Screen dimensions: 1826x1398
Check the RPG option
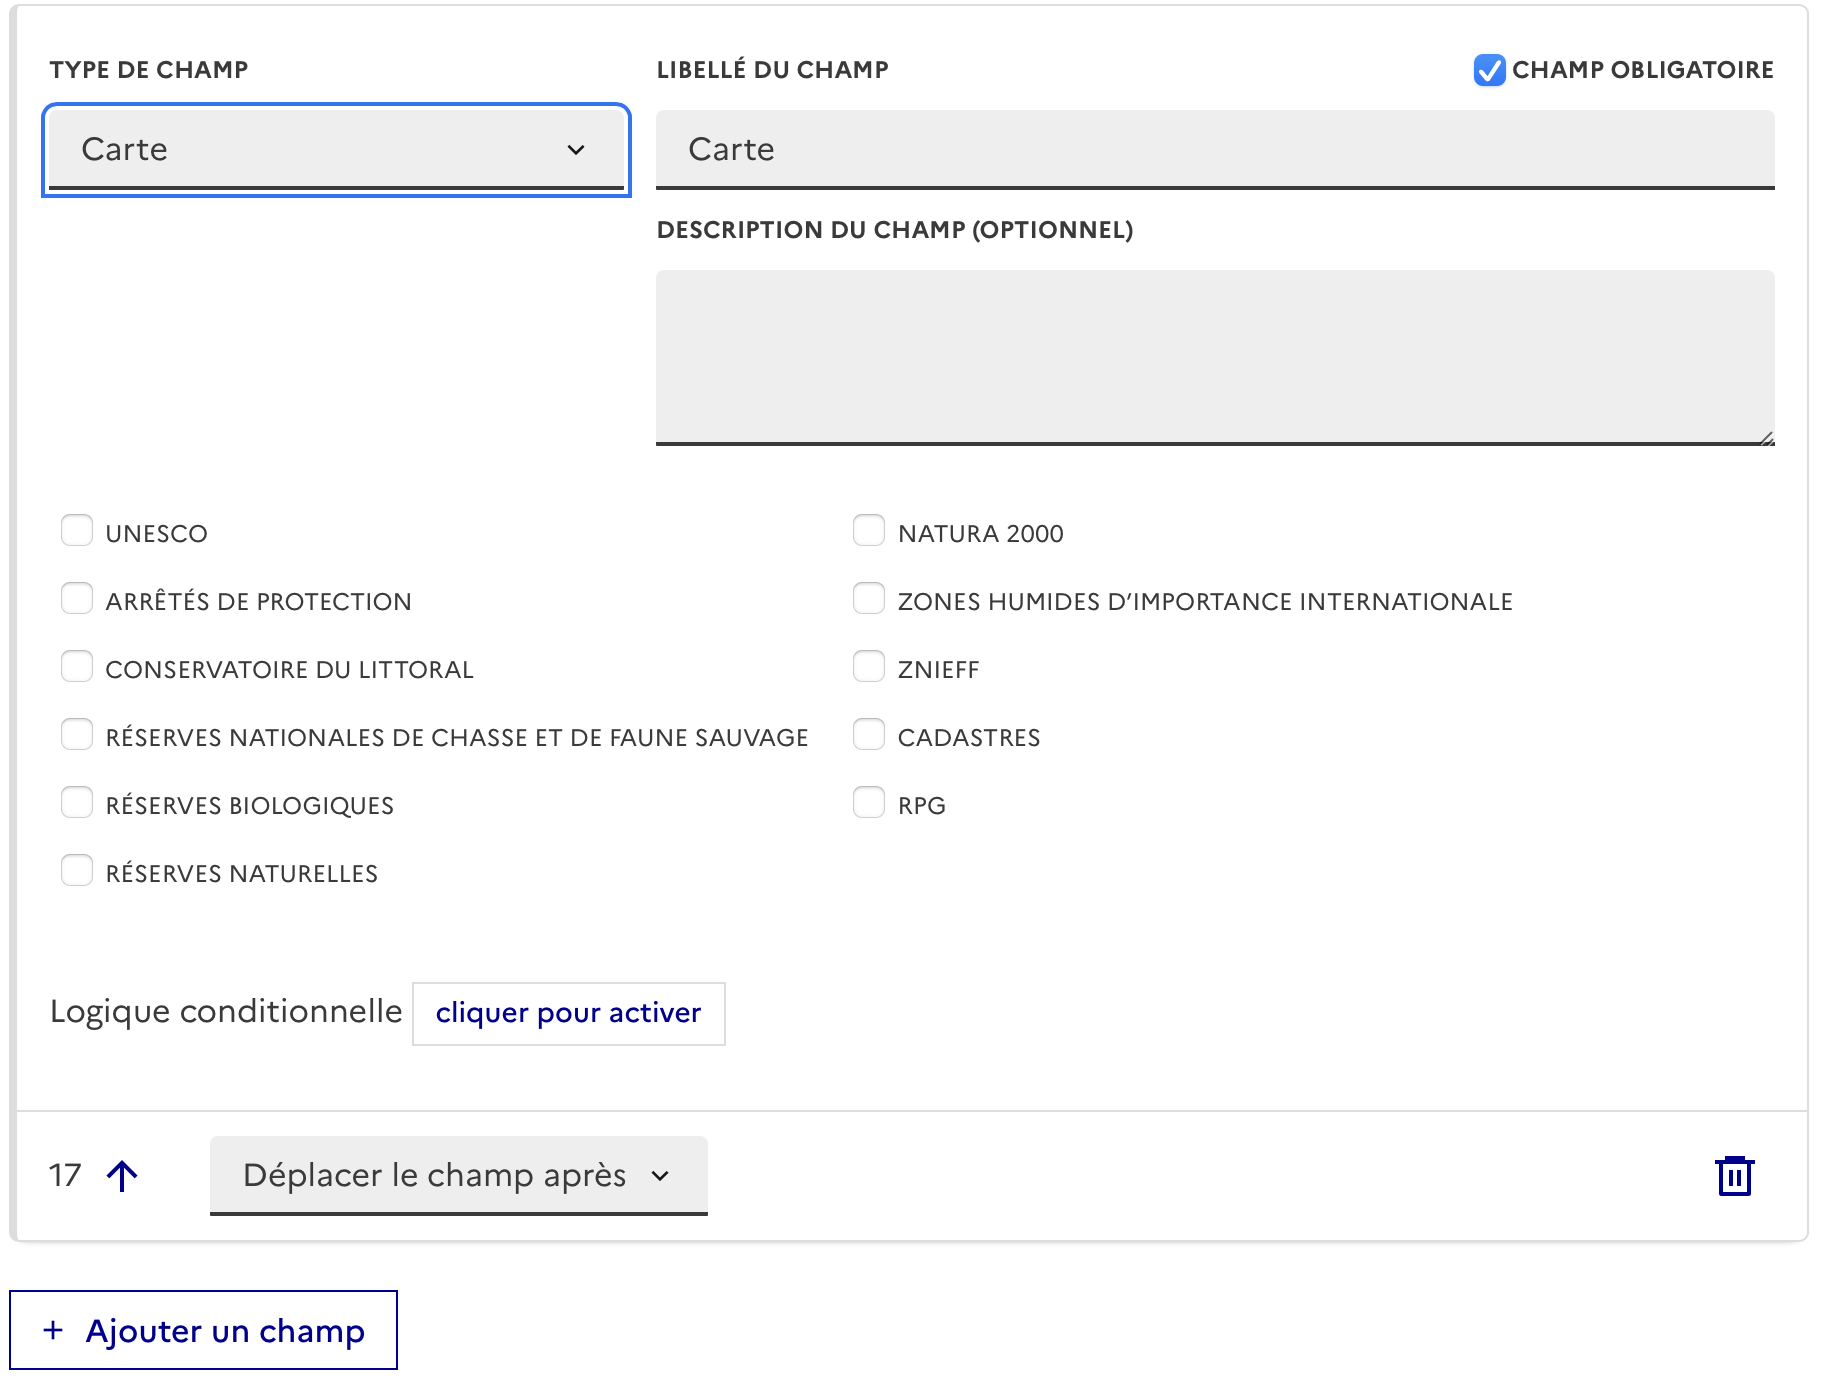tap(868, 803)
